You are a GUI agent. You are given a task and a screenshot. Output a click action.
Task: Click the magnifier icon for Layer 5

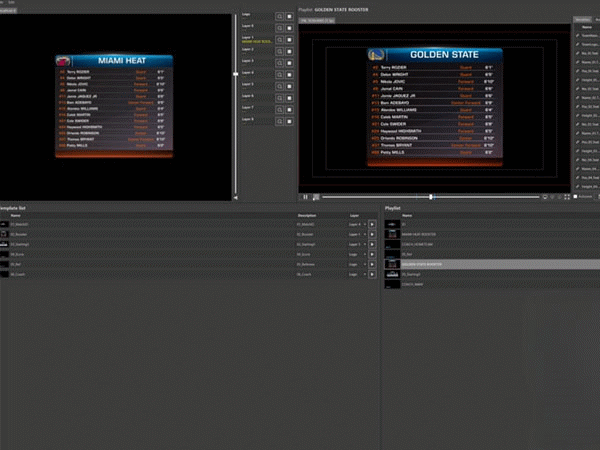point(279,85)
